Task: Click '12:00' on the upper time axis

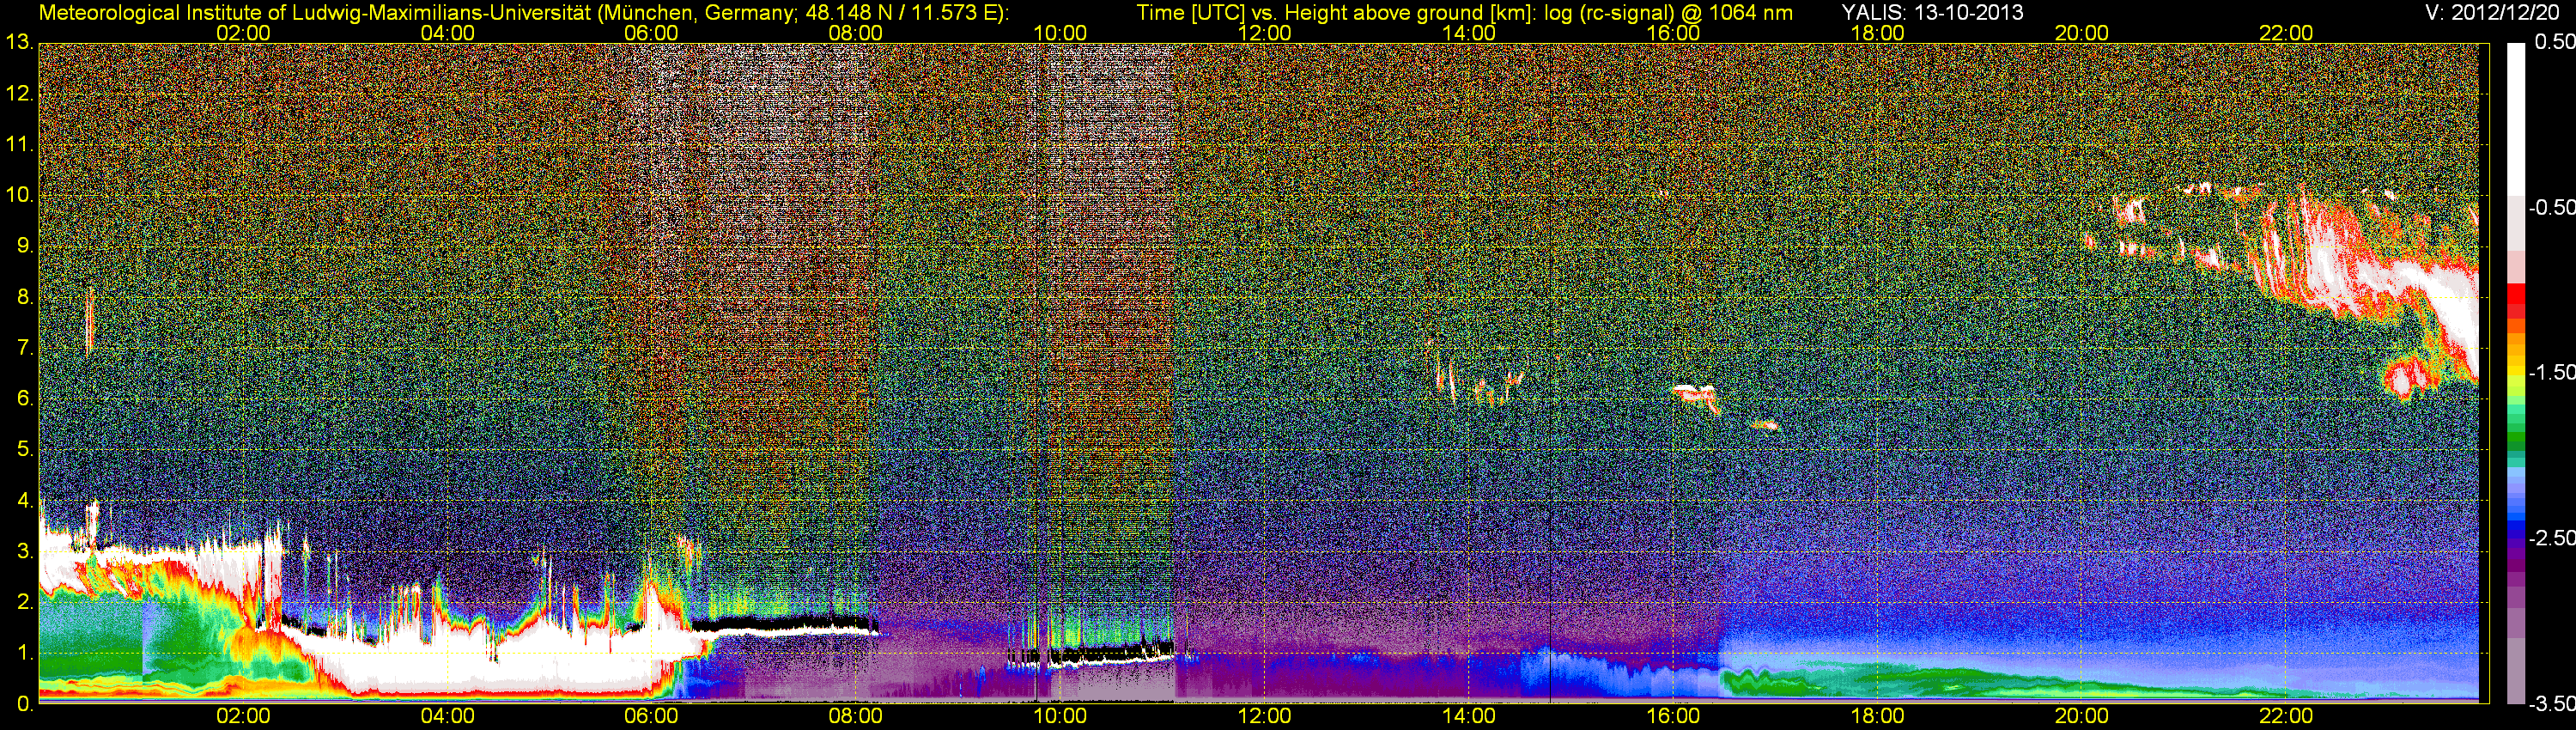Action: click(1264, 33)
